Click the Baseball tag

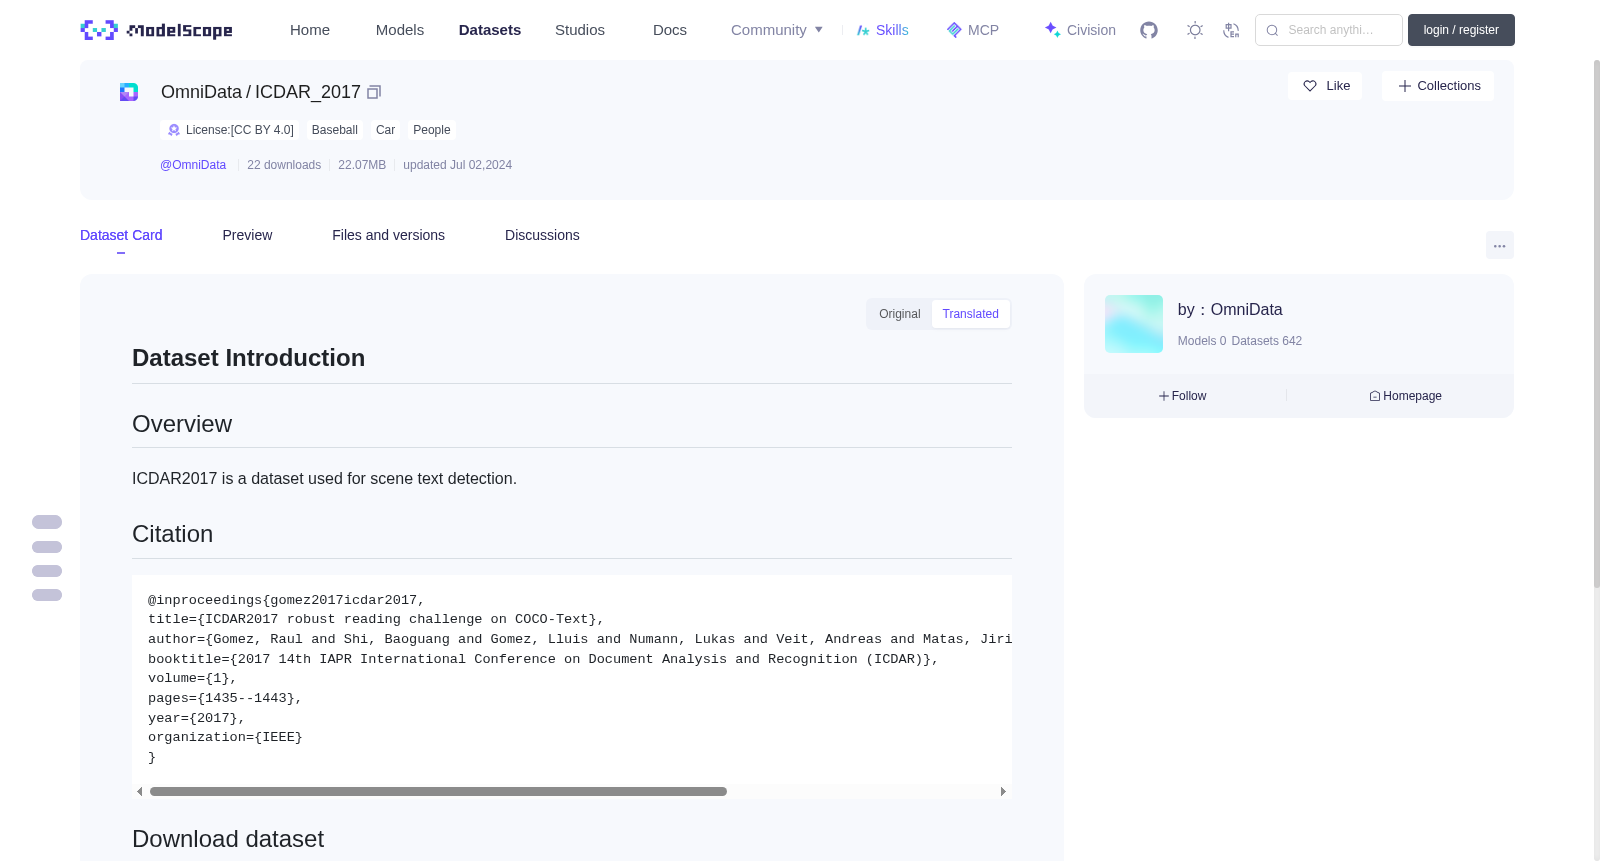click(x=335, y=130)
